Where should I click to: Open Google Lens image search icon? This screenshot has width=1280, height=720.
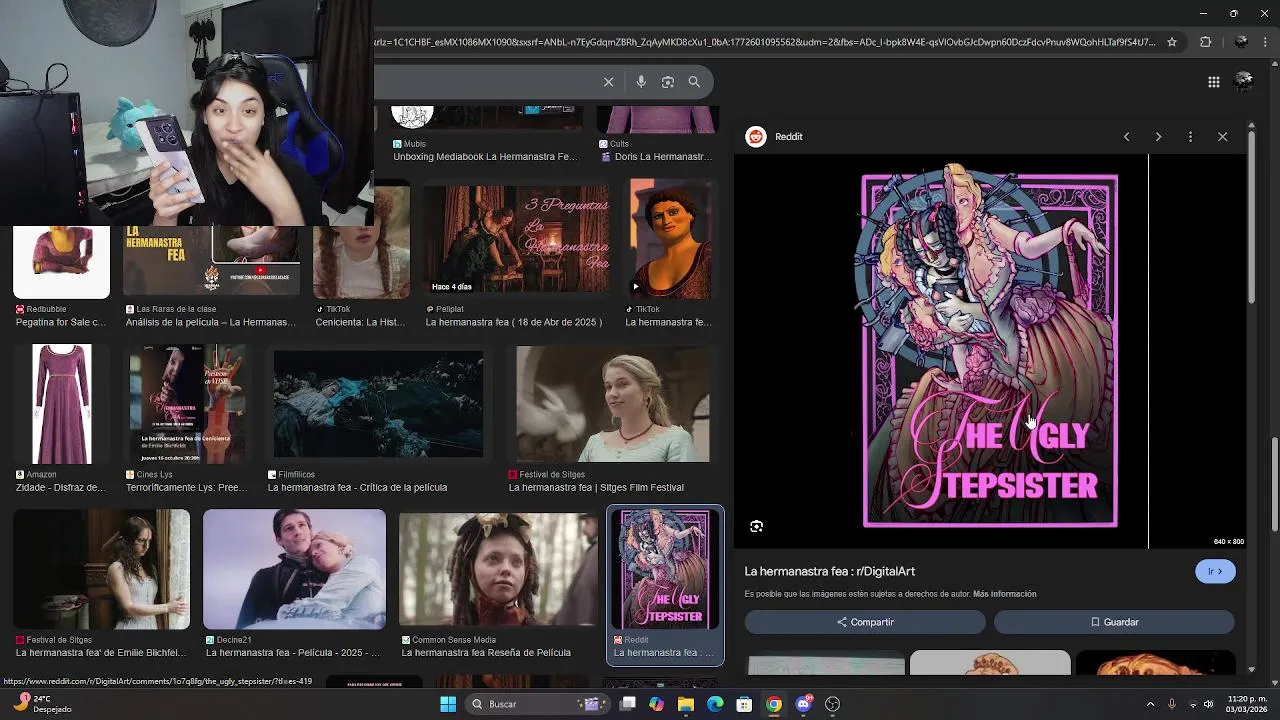pos(668,82)
